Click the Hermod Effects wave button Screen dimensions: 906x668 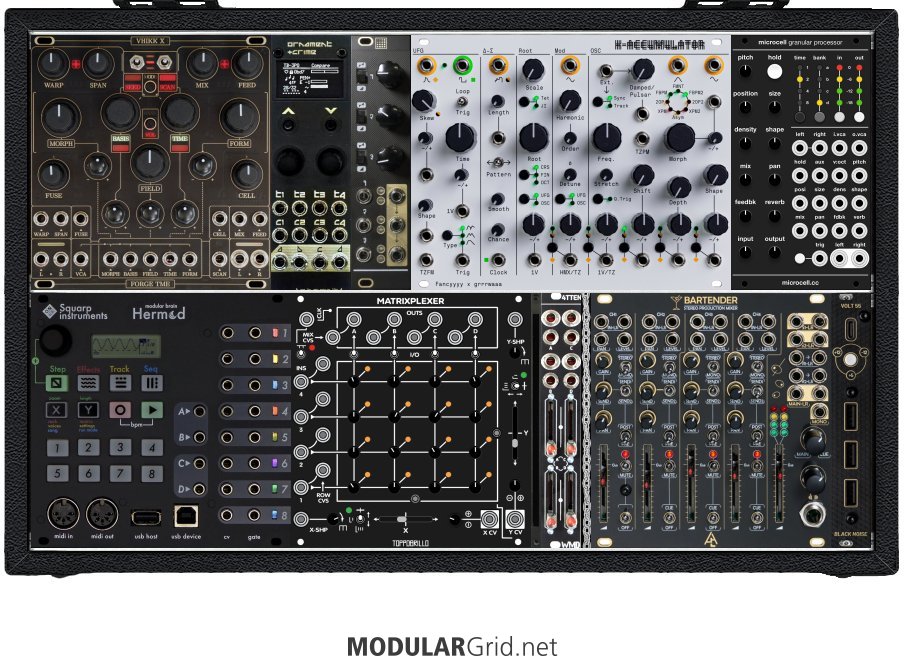tap(88, 383)
